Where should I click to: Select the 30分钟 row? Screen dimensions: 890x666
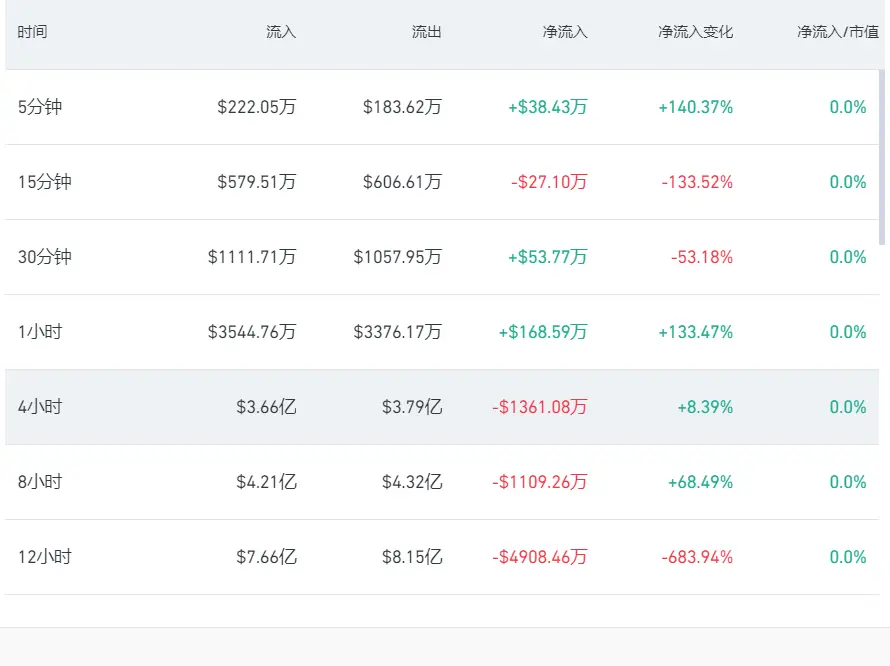[442, 257]
